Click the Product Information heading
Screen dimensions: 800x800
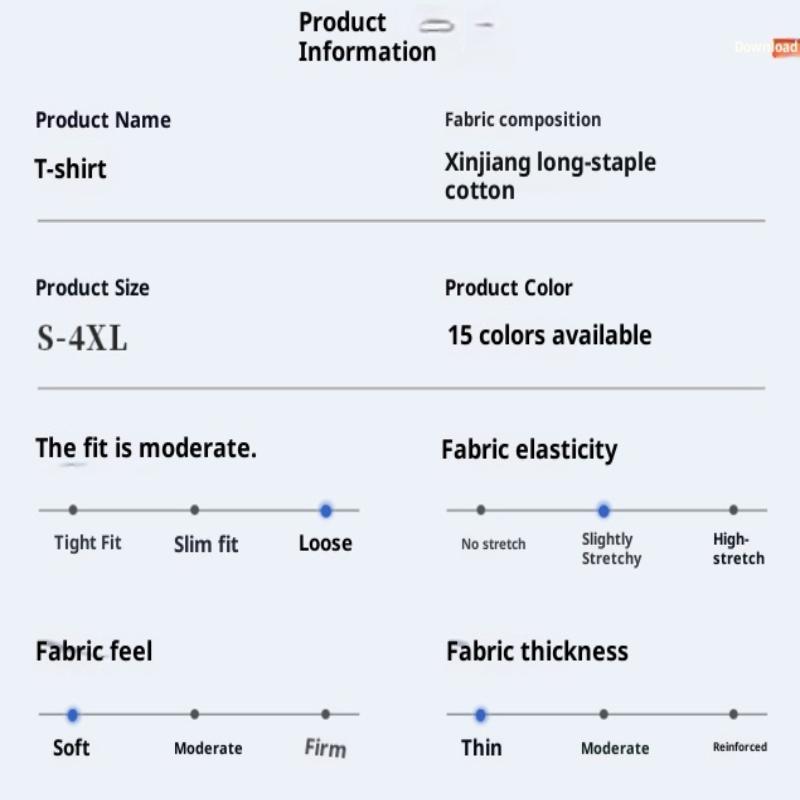[366, 37]
